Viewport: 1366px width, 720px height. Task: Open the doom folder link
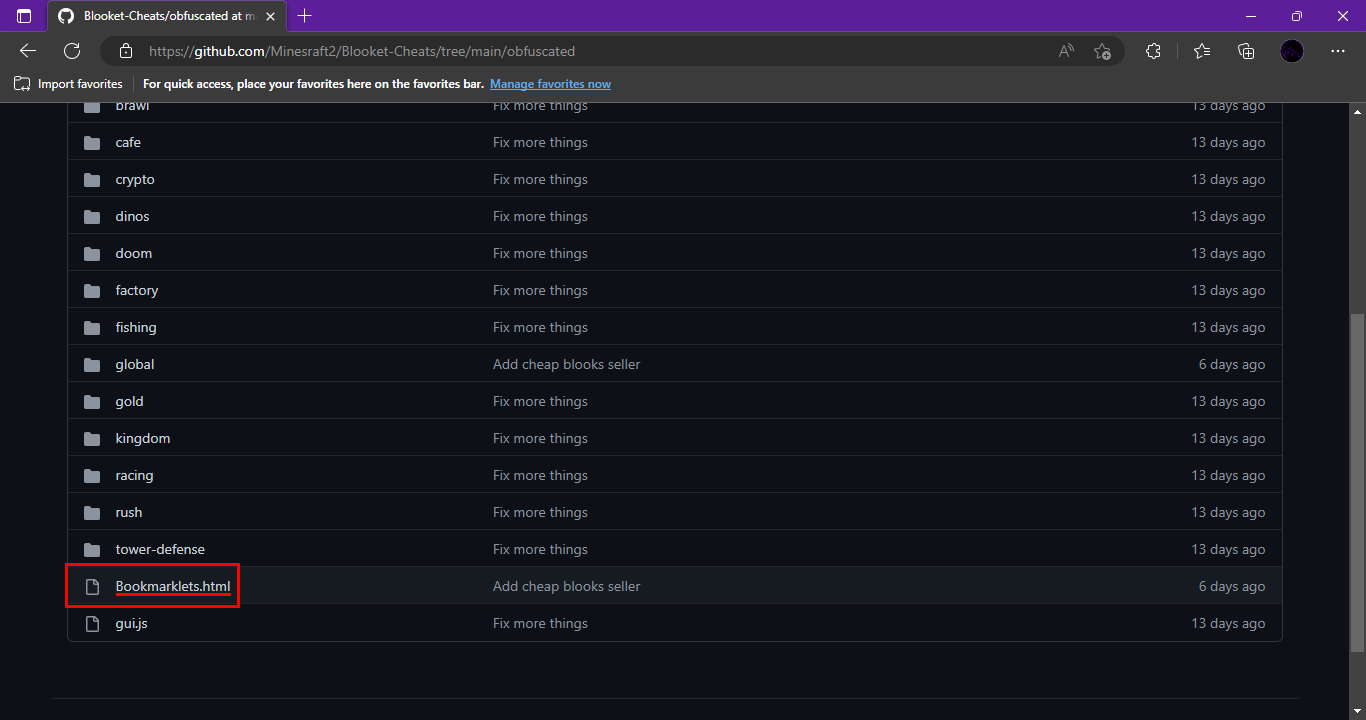click(x=134, y=254)
